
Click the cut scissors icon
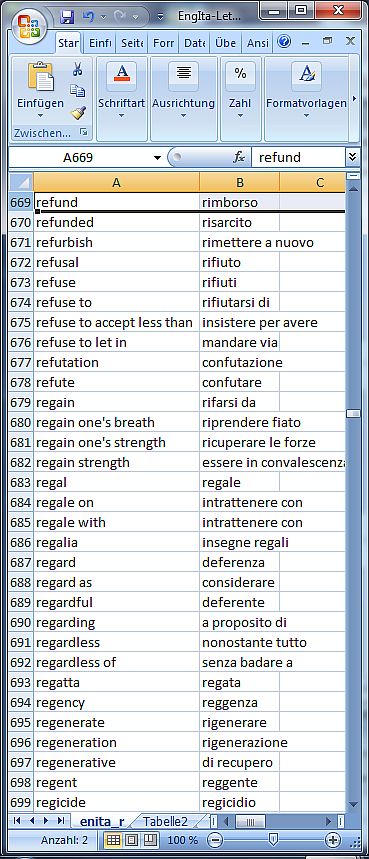[78, 70]
